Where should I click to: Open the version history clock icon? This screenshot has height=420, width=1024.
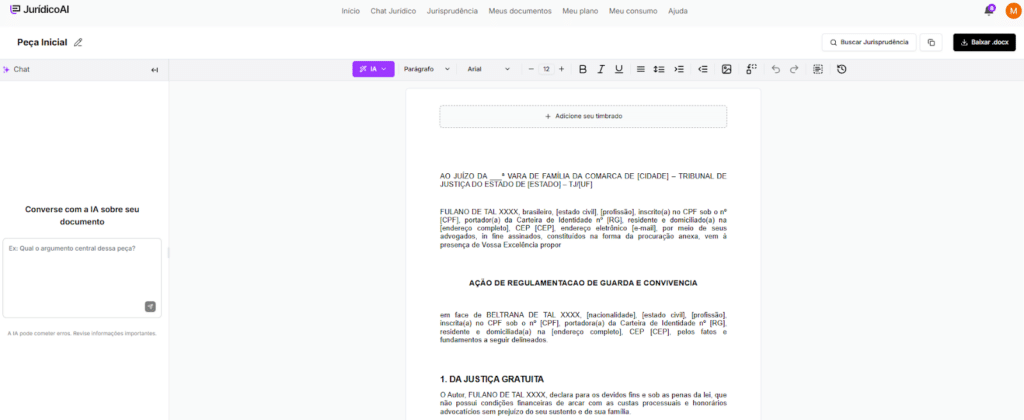(x=841, y=69)
